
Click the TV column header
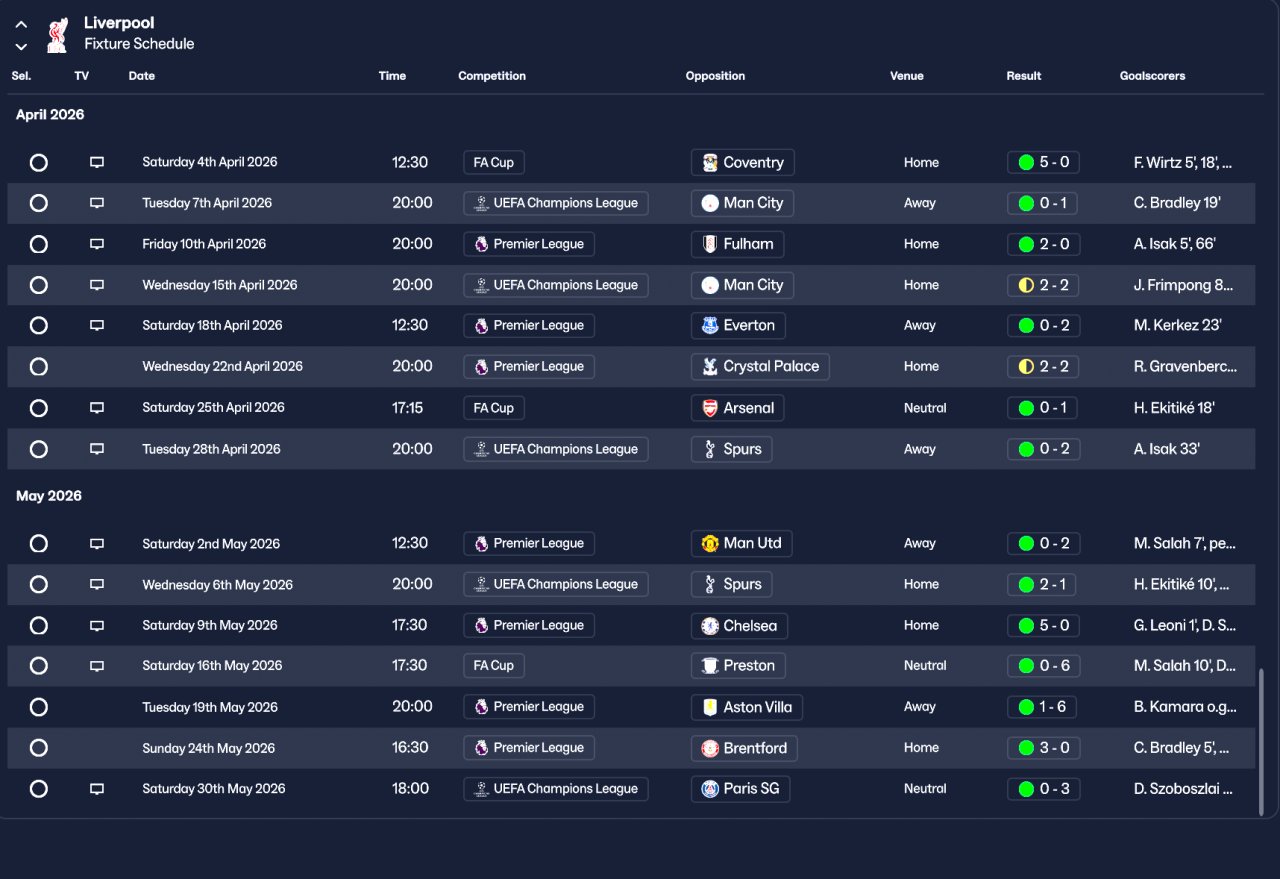click(82, 76)
